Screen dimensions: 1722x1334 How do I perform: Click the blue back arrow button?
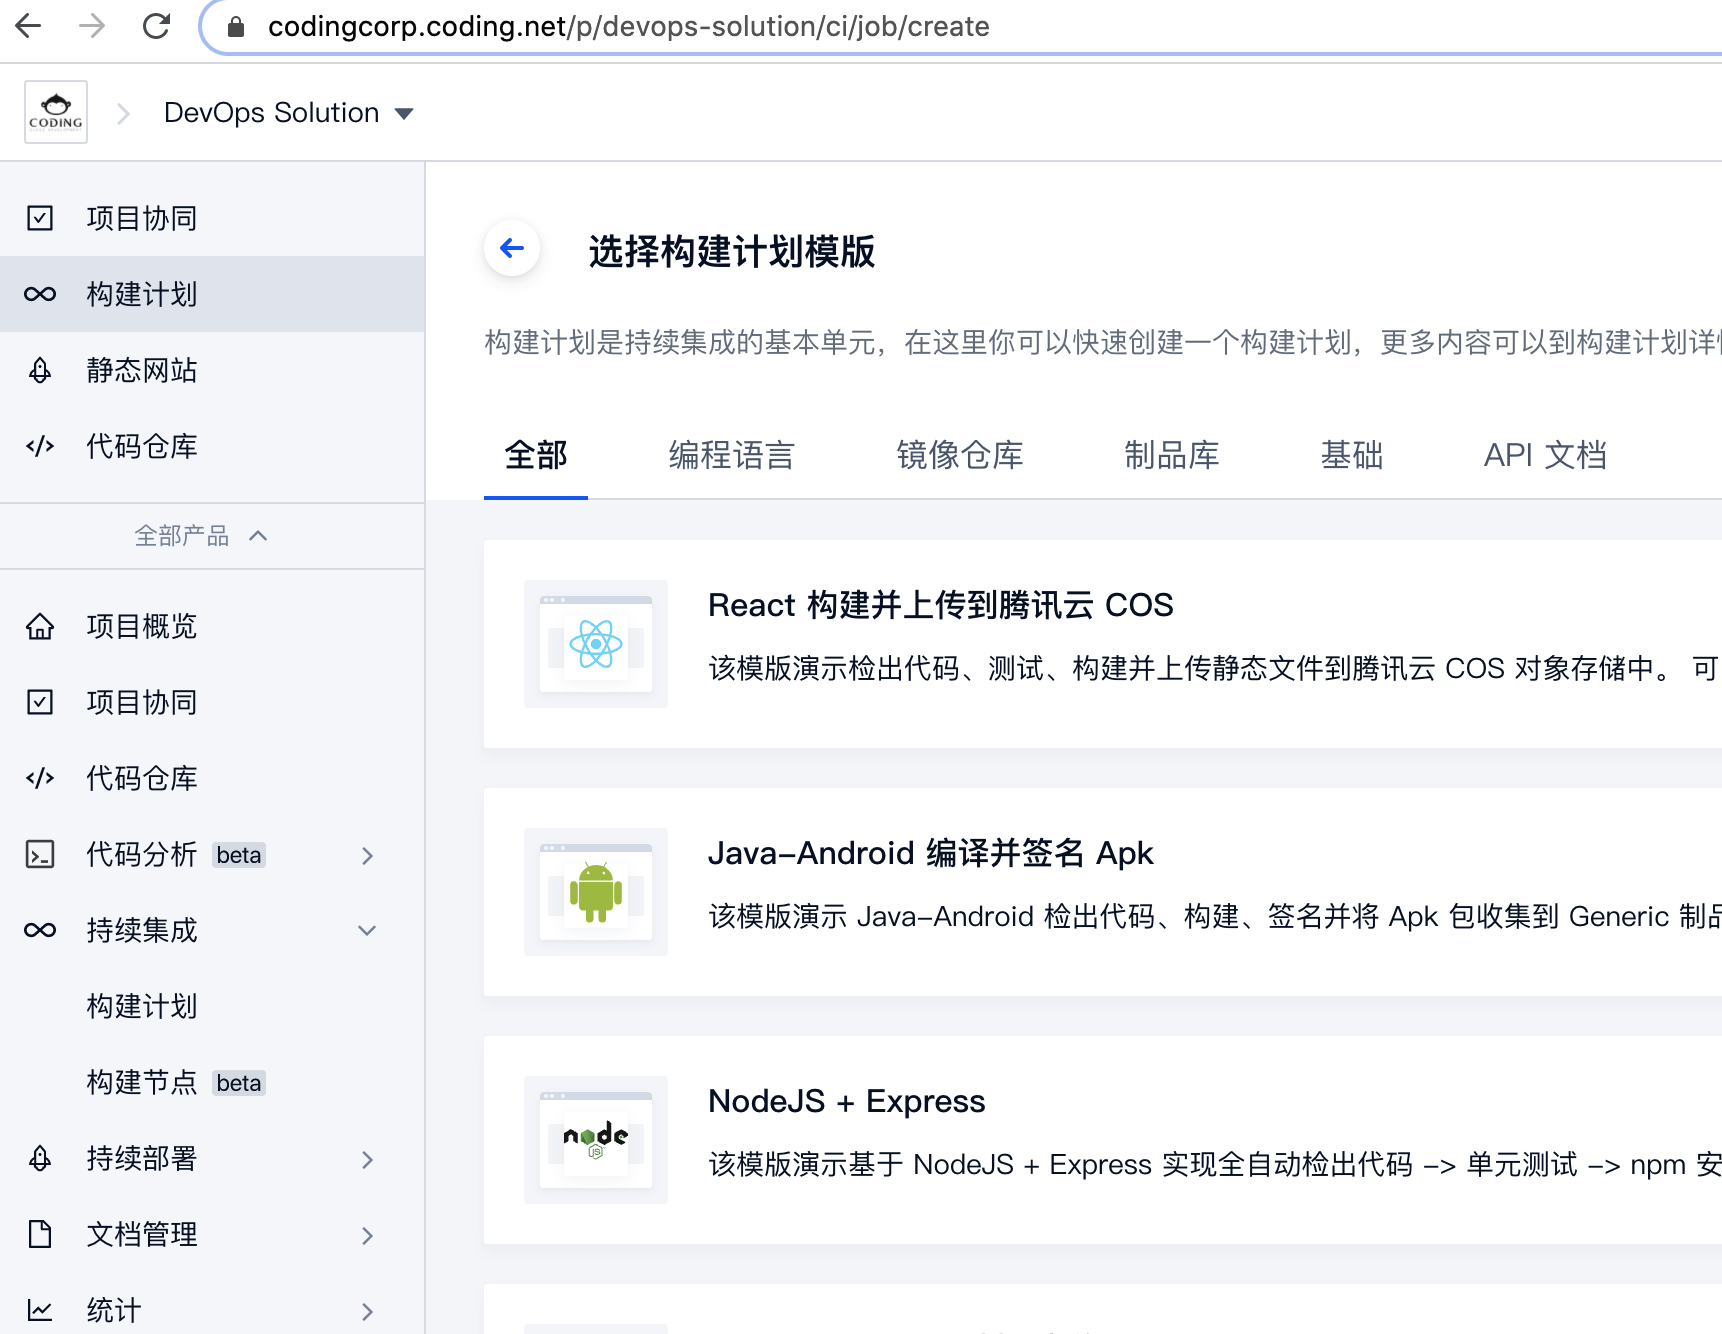(512, 248)
